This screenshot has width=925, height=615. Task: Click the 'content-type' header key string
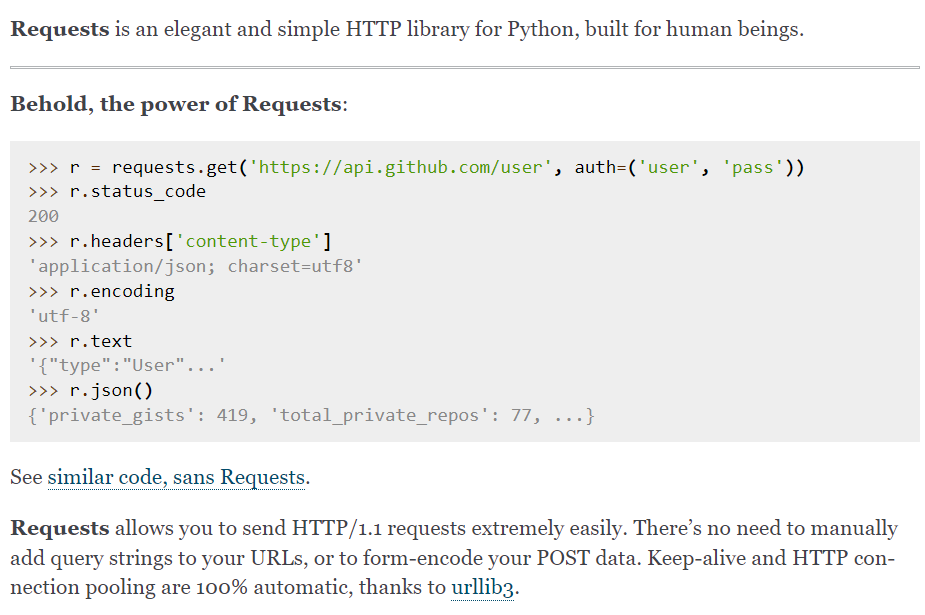pos(248,241)
